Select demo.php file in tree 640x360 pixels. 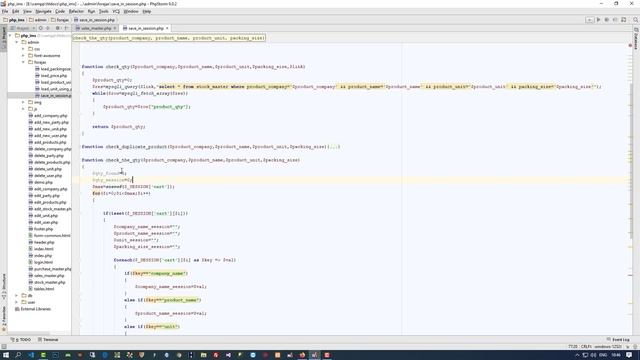tap(40, 182)
